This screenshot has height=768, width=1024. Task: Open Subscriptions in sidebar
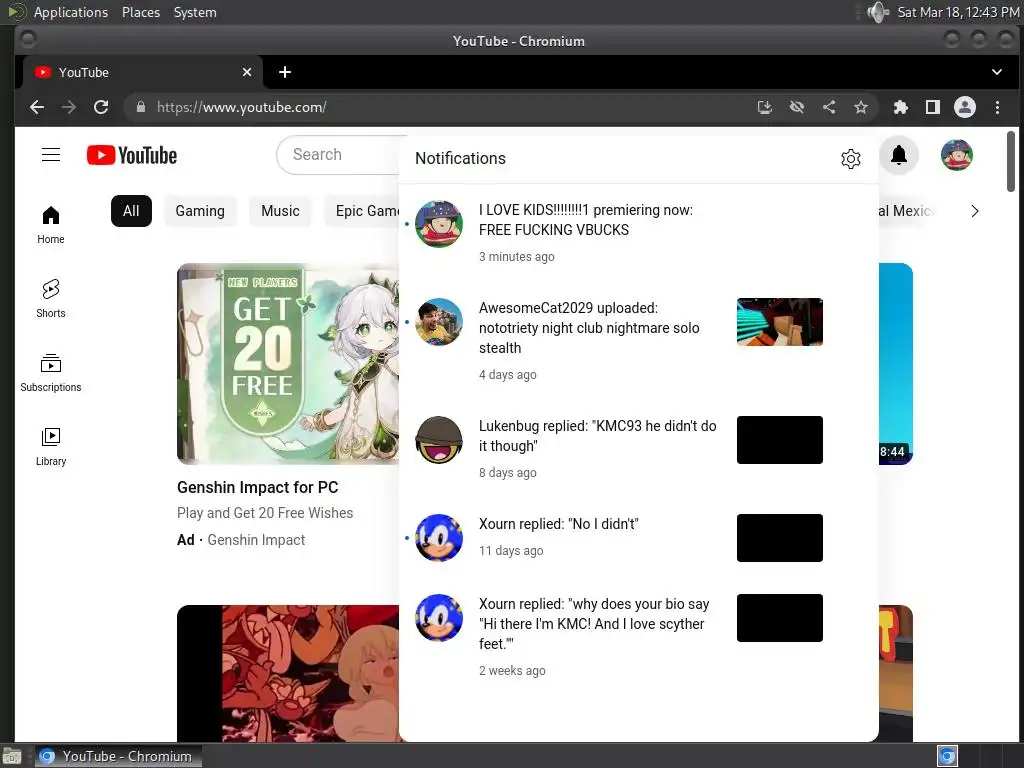click(51, 373)
